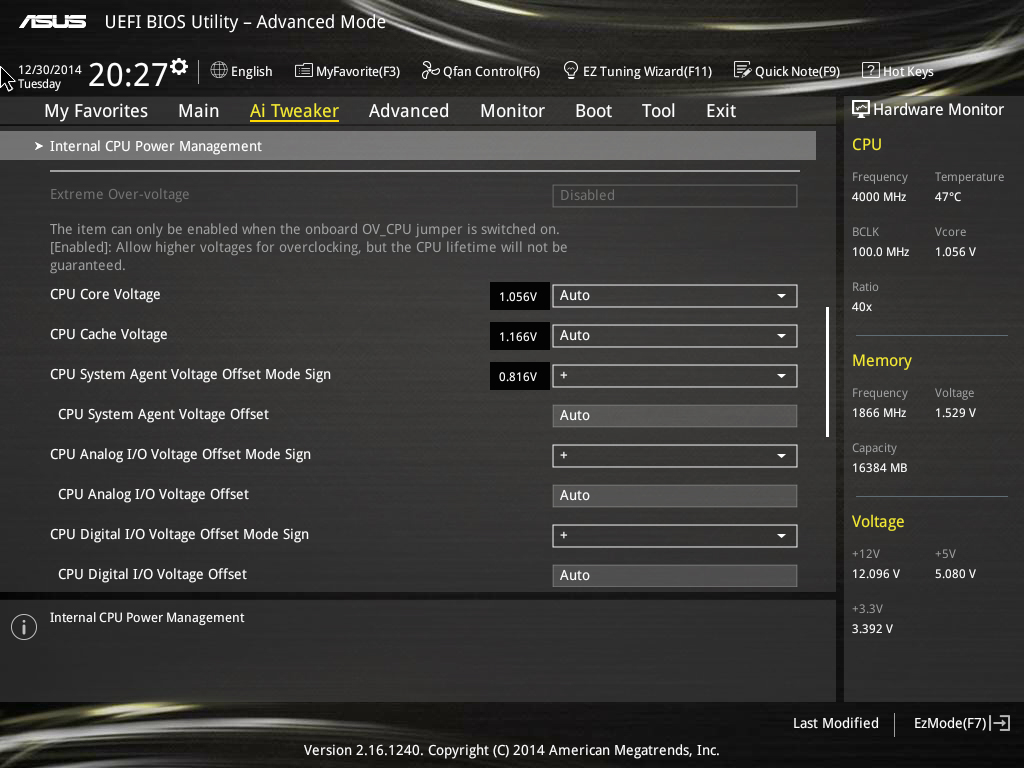The height and width of the screenshot is (768, 1024).
Task: Click the Last Modified button
Action: [x=835, y=723]
